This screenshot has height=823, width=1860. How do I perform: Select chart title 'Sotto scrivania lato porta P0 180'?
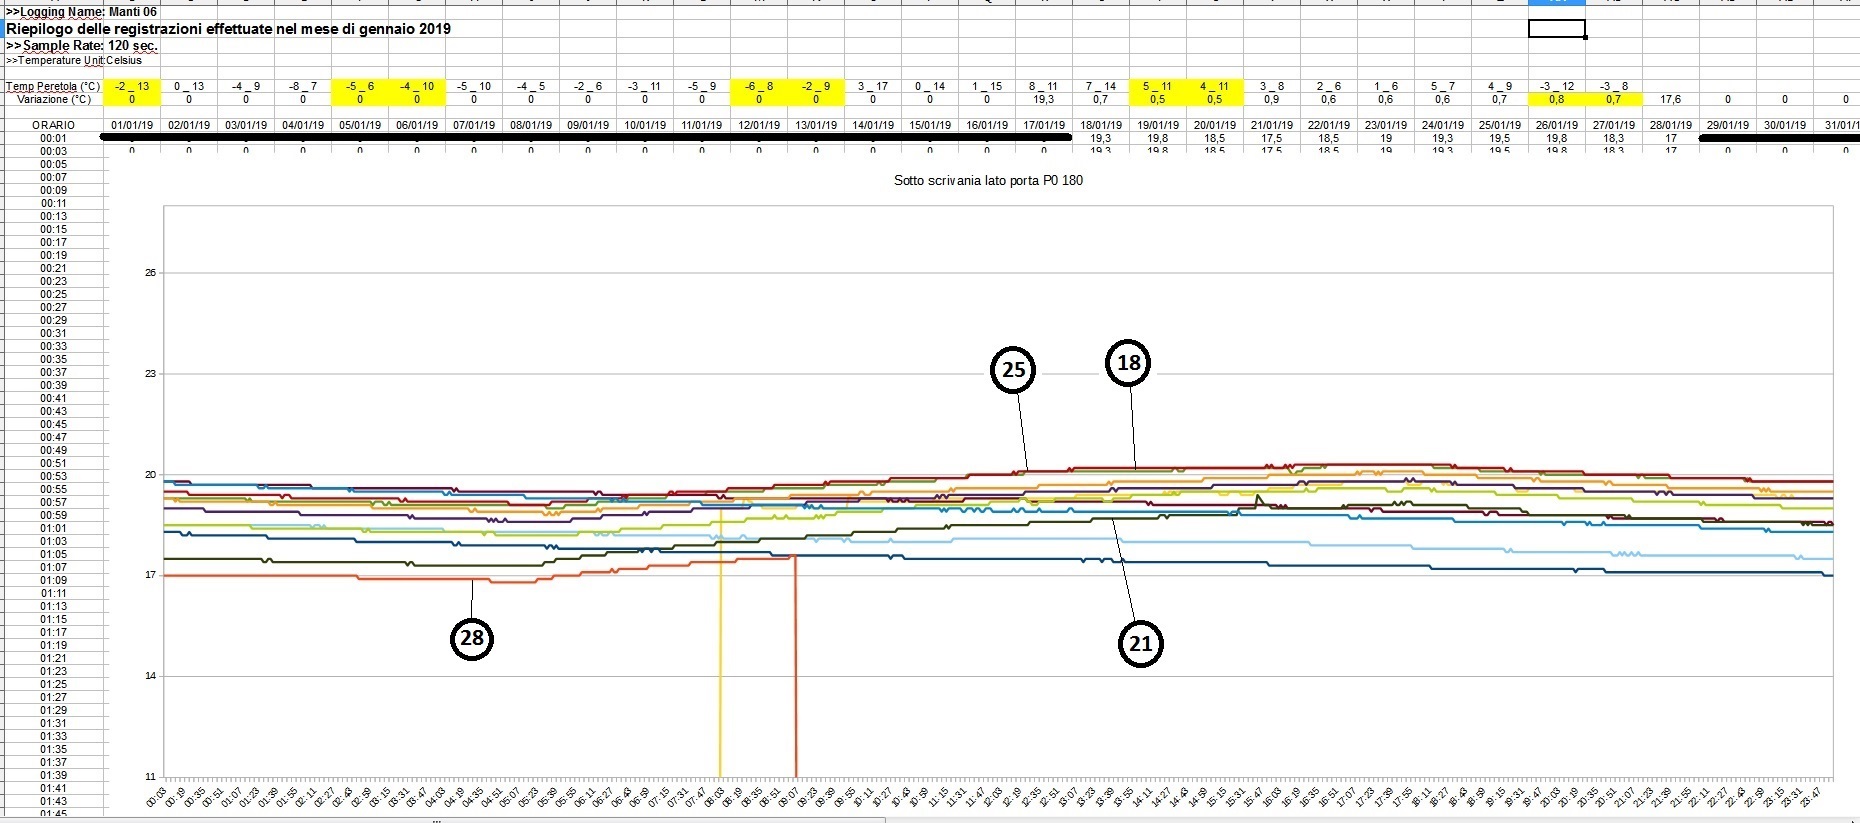pyautogui.click(x=988, y=181)
